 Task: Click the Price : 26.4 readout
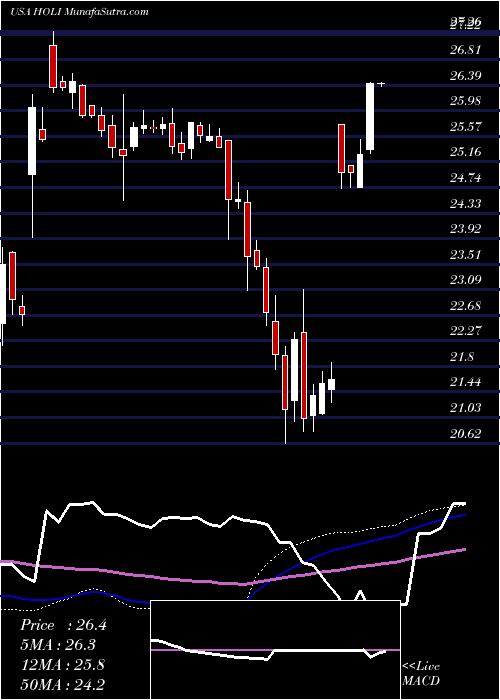point(63,625)
